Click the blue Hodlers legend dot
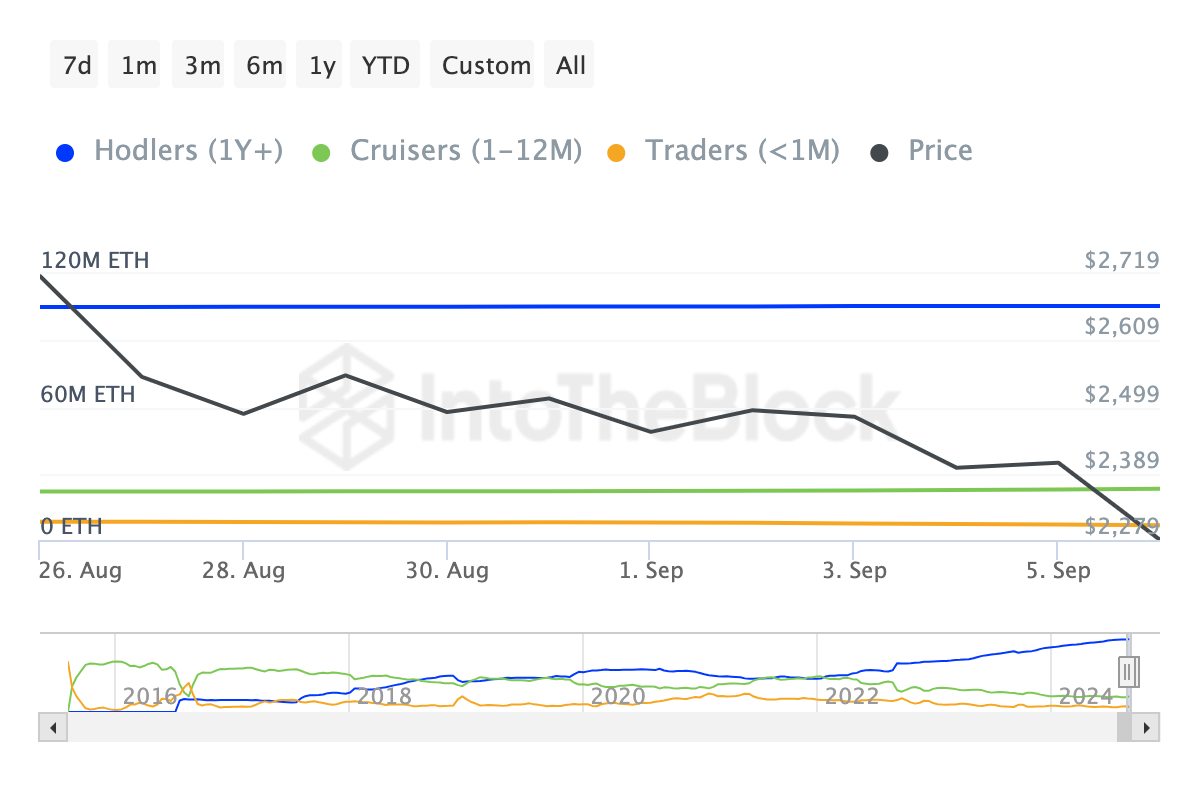The height and width of the screenshot is (800, 1200). (66, 153)
